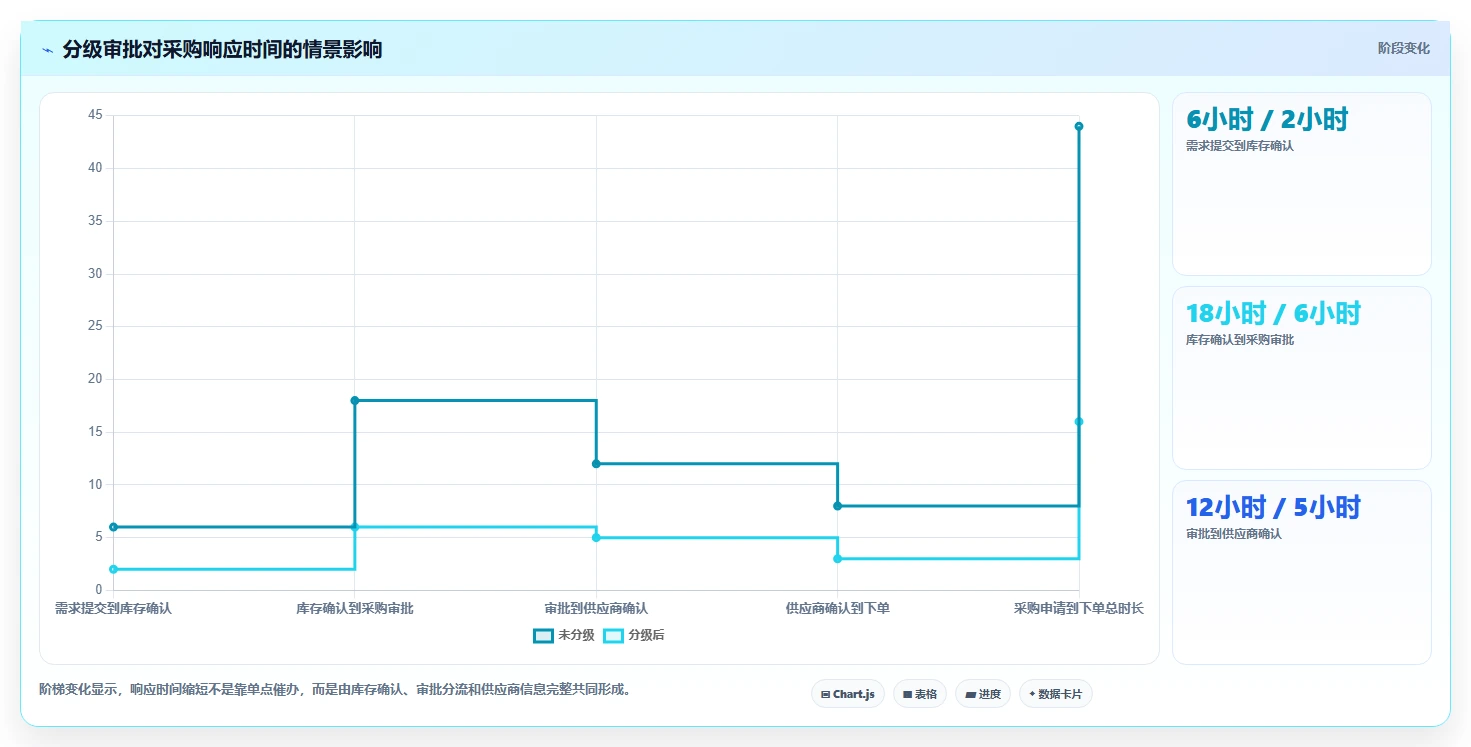Click the footnote starting 阶梯变化显示
1471x747 pixels.
(x=336, y=690)
